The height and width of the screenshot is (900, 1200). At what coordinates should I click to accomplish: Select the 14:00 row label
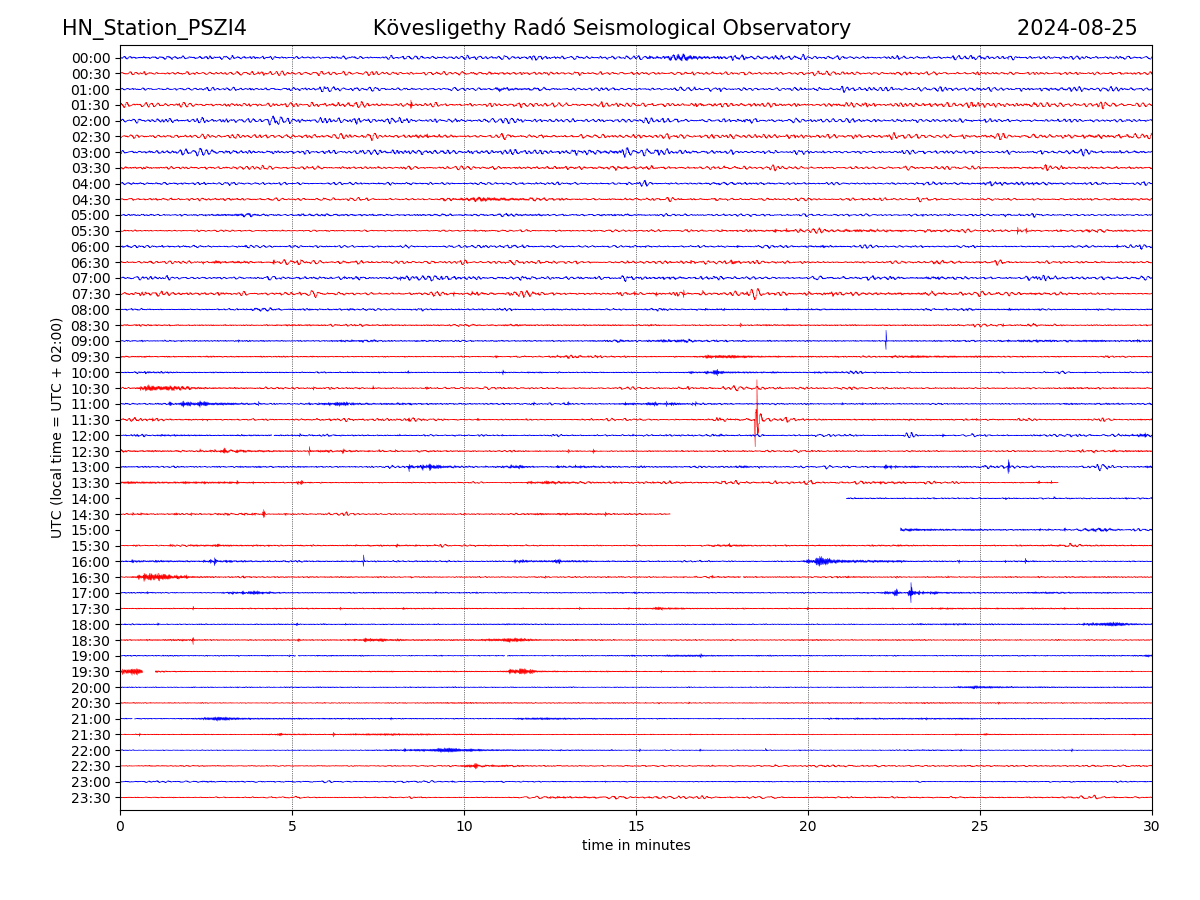click(x=91, y=499)
